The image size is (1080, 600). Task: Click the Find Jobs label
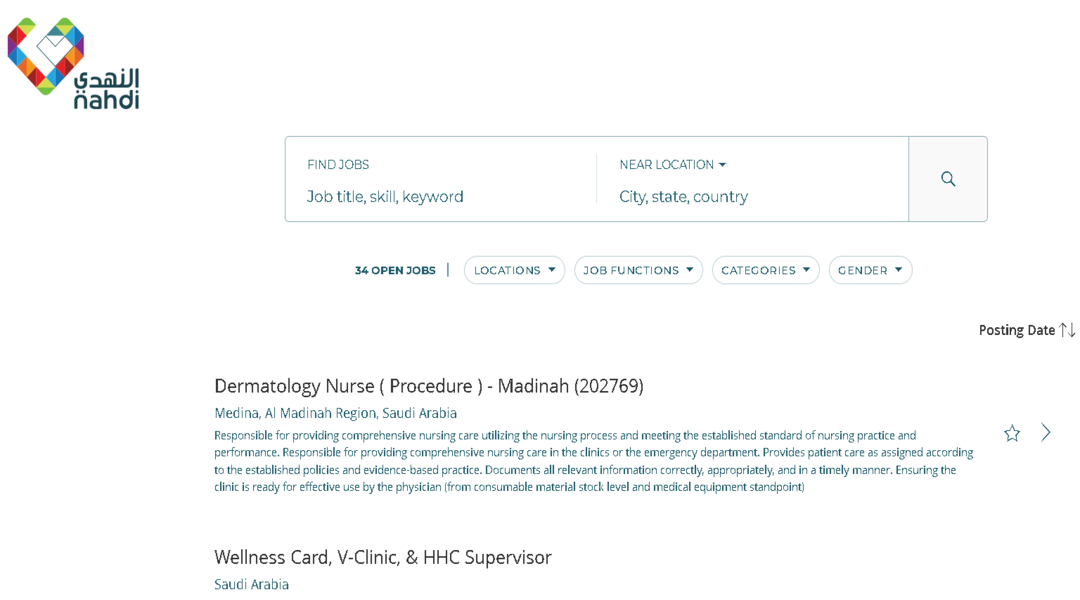point(338,165)
